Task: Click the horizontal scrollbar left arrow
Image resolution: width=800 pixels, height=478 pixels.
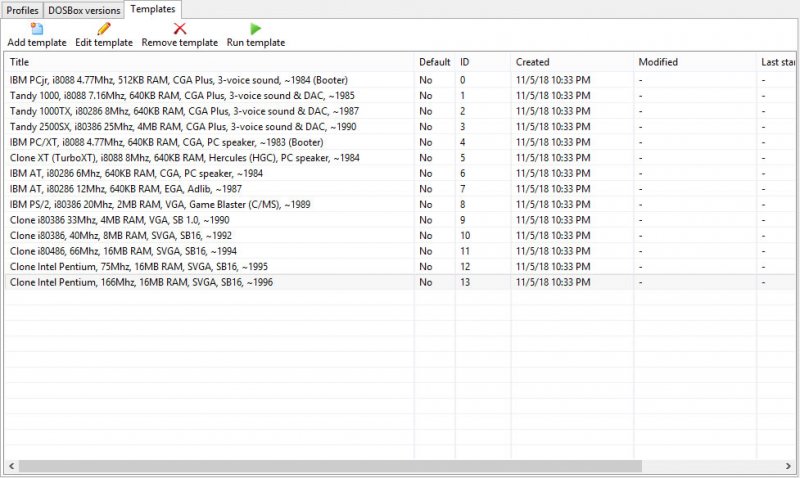Action: pos(11,466)
